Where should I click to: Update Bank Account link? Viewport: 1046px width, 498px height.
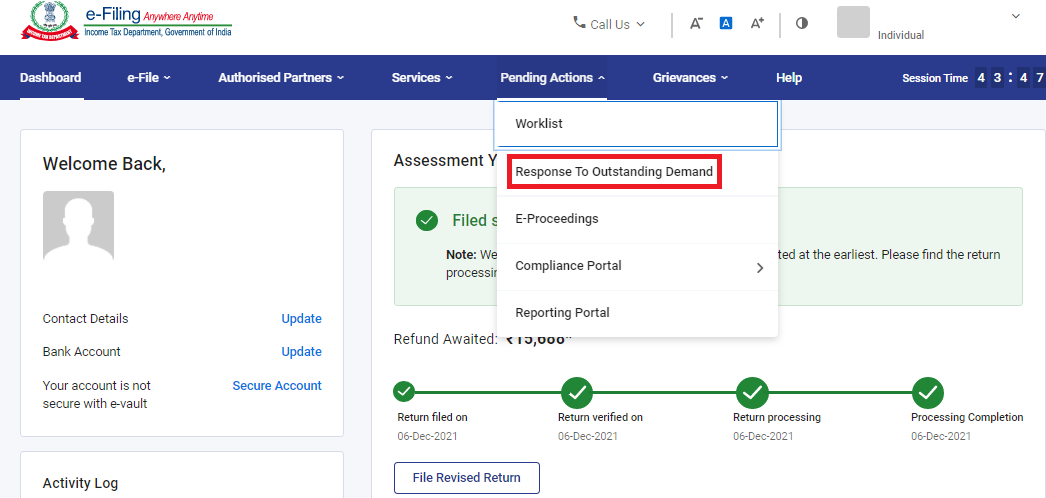click(x=301, y=351)
